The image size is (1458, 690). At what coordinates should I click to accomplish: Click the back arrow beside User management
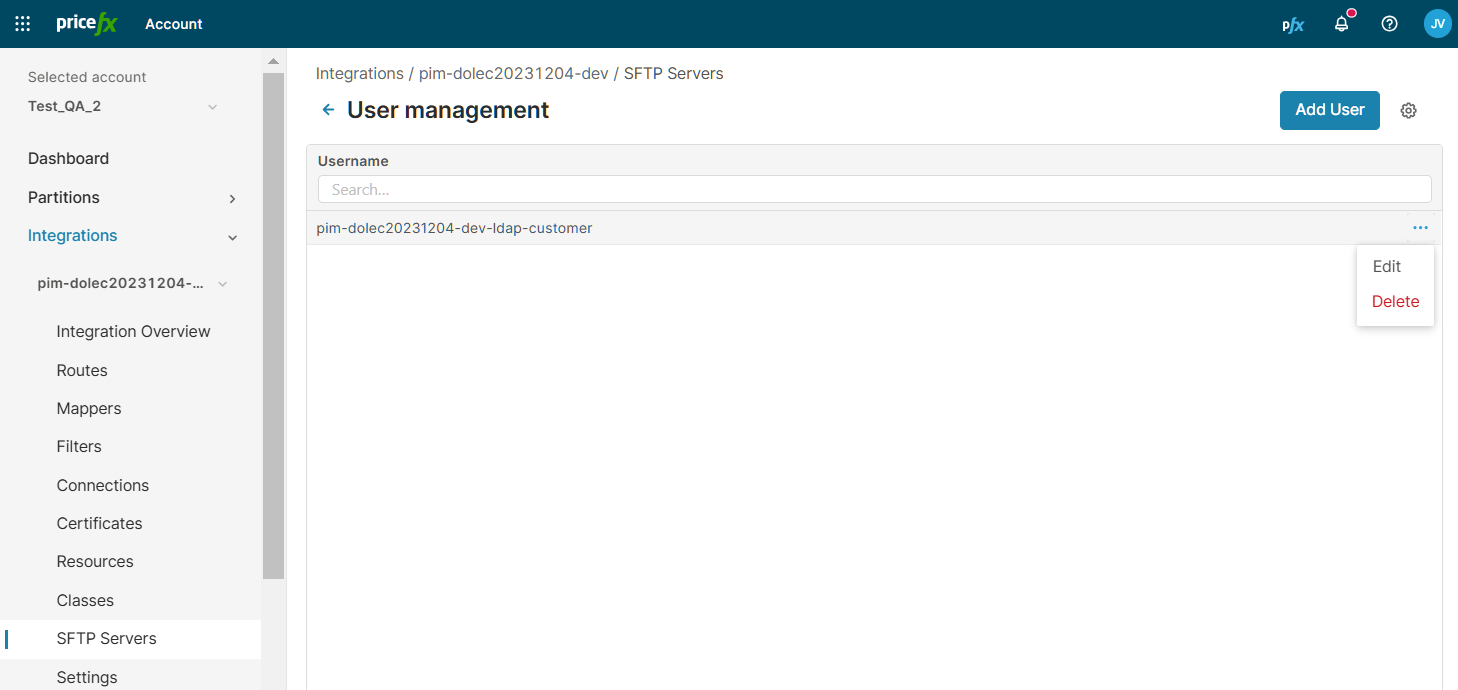[x=328, y=110]
